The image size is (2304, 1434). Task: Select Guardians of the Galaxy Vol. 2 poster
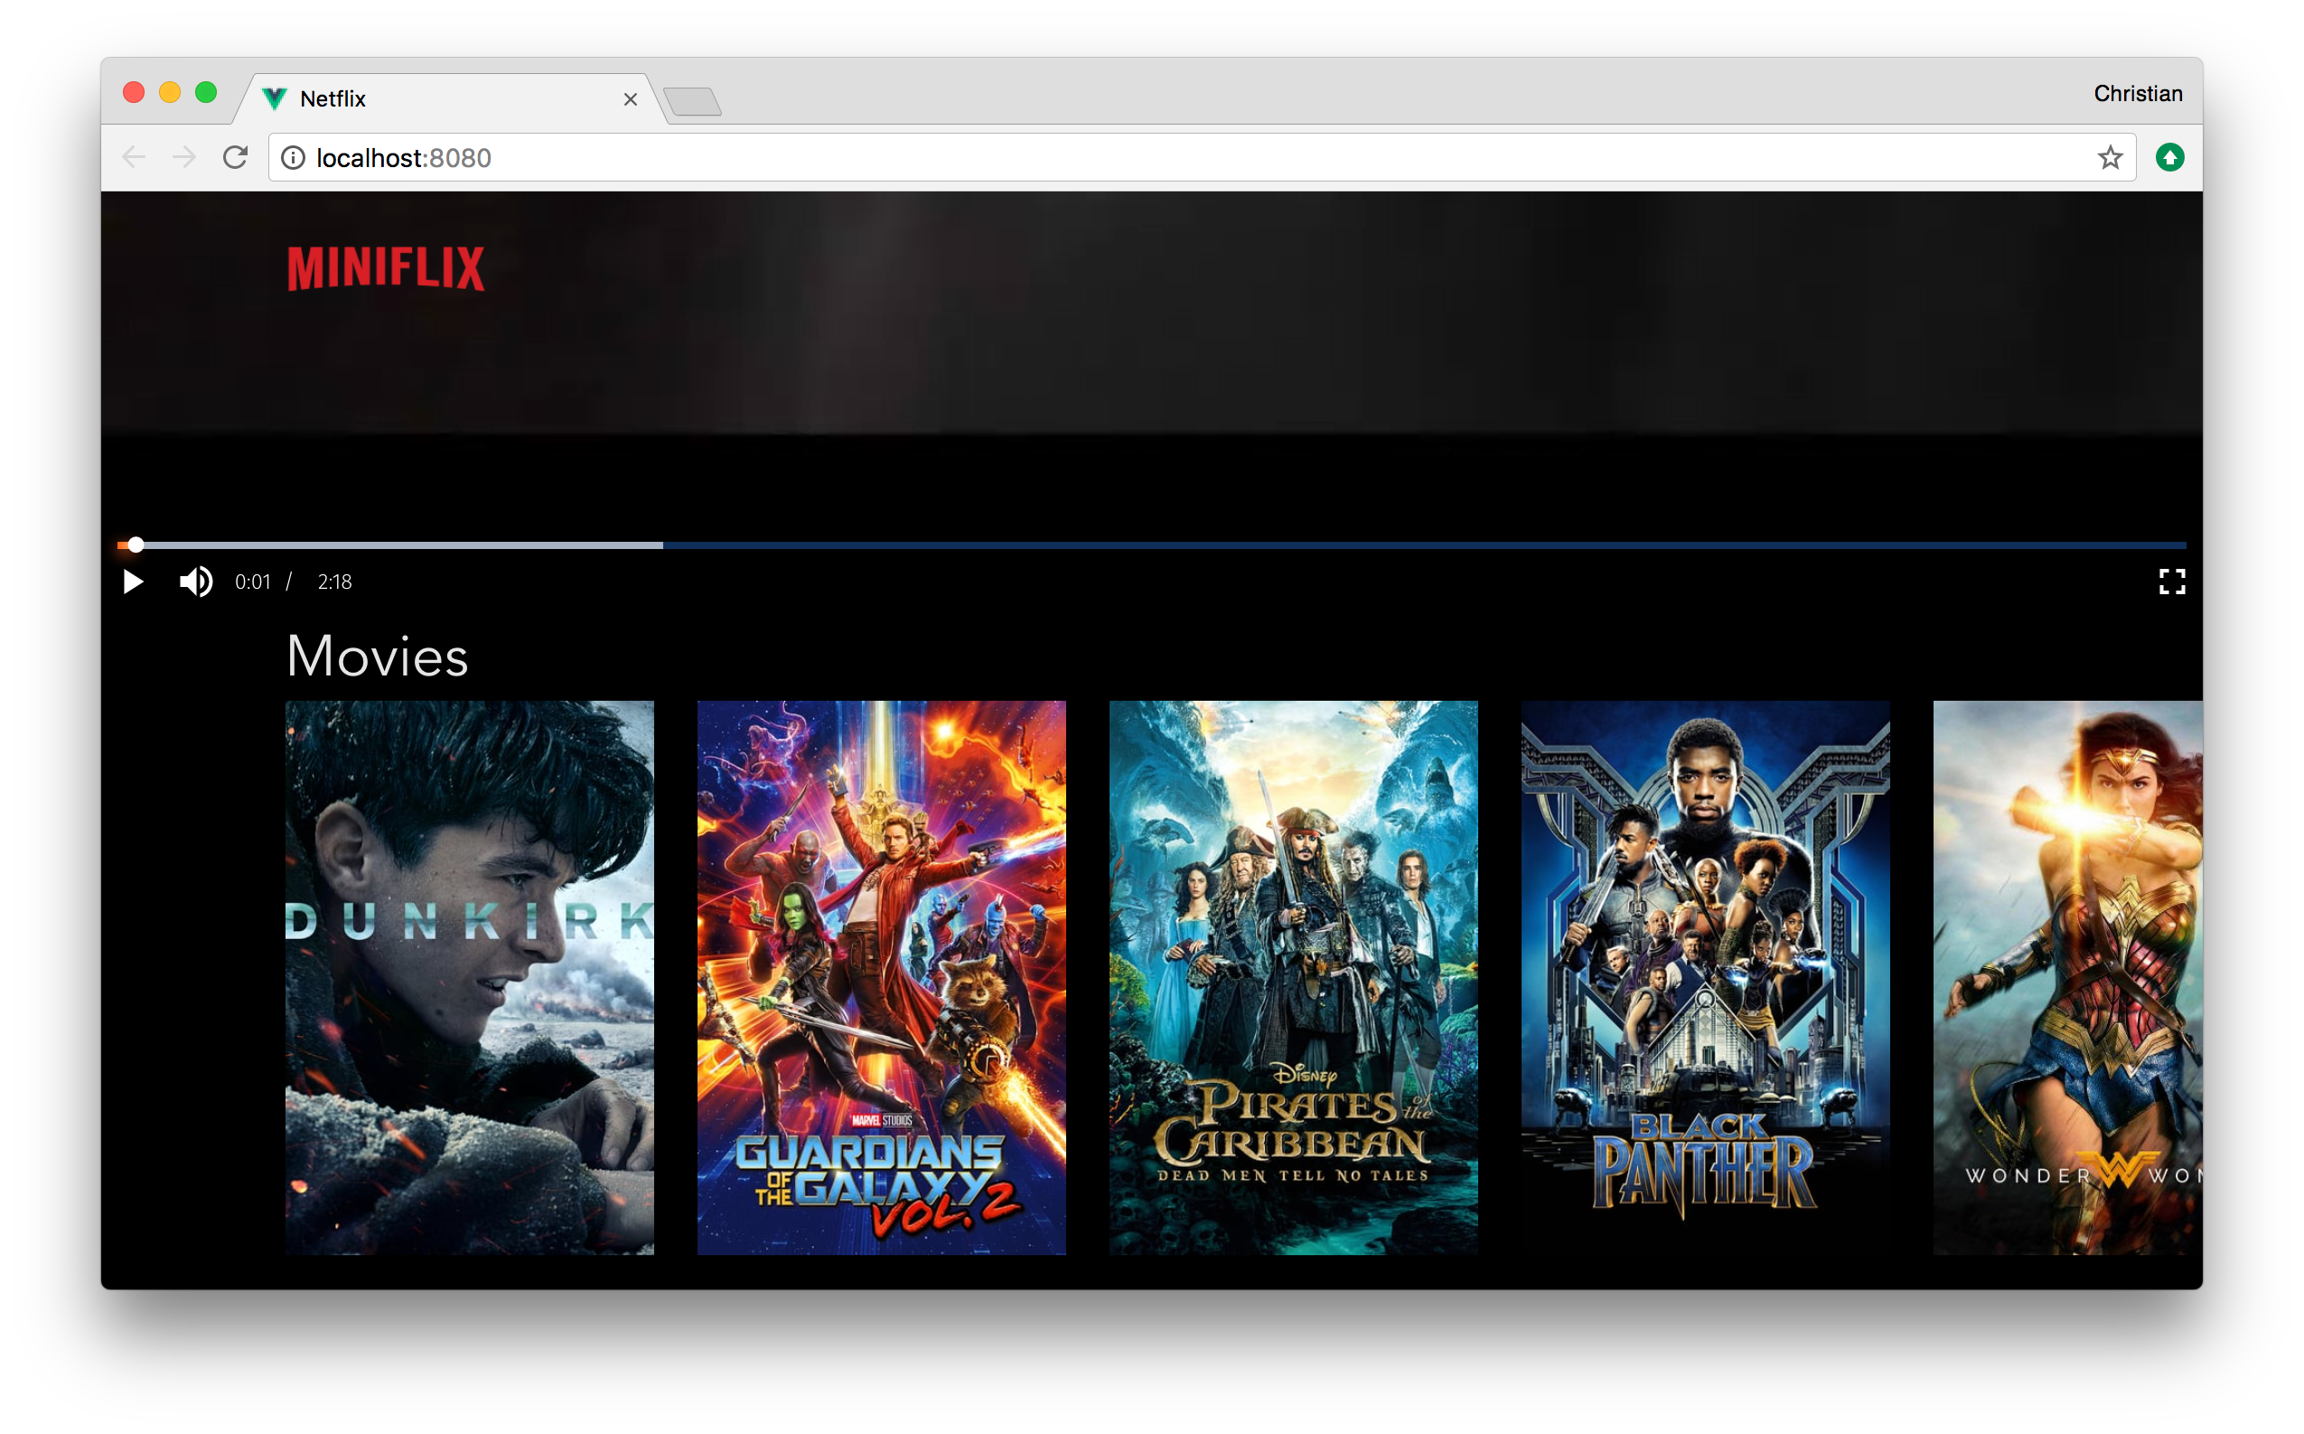(881, 977)
